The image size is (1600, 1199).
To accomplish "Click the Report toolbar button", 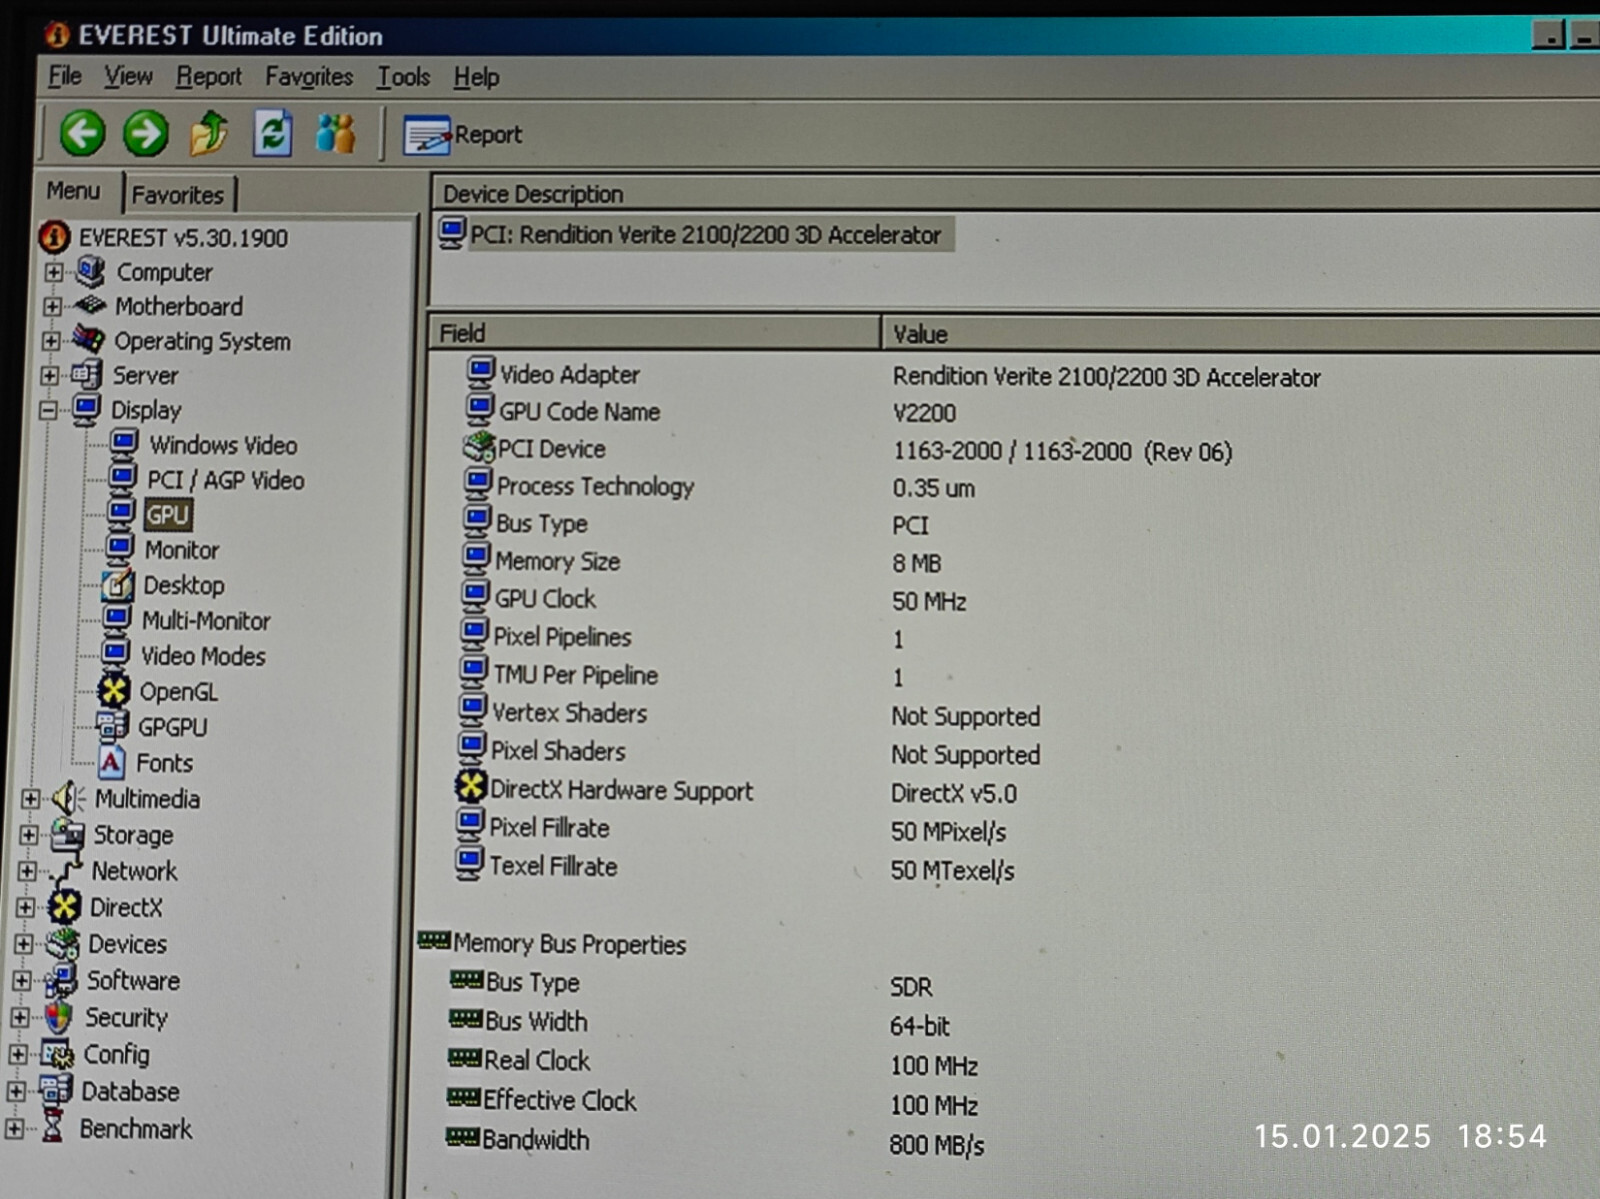I will [462, 135].
